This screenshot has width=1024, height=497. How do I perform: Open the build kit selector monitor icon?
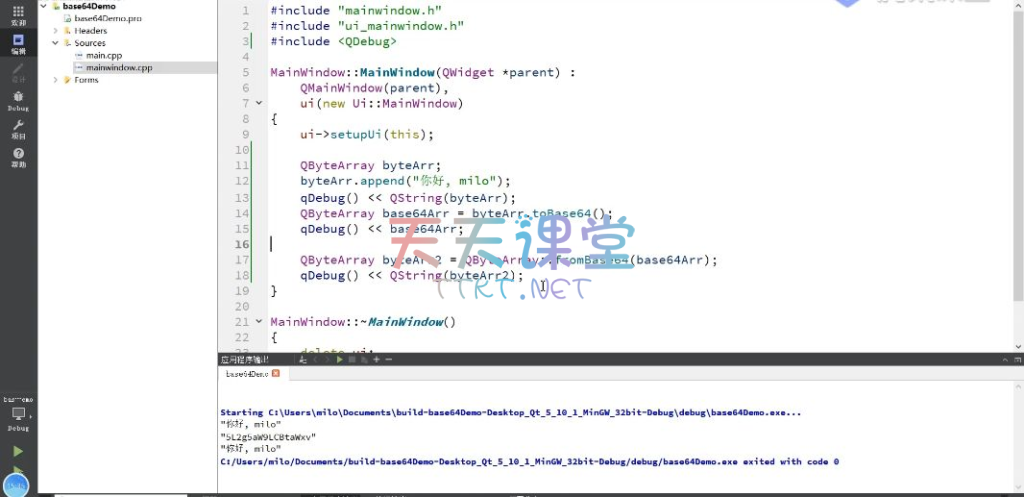[x=18, y=413]
